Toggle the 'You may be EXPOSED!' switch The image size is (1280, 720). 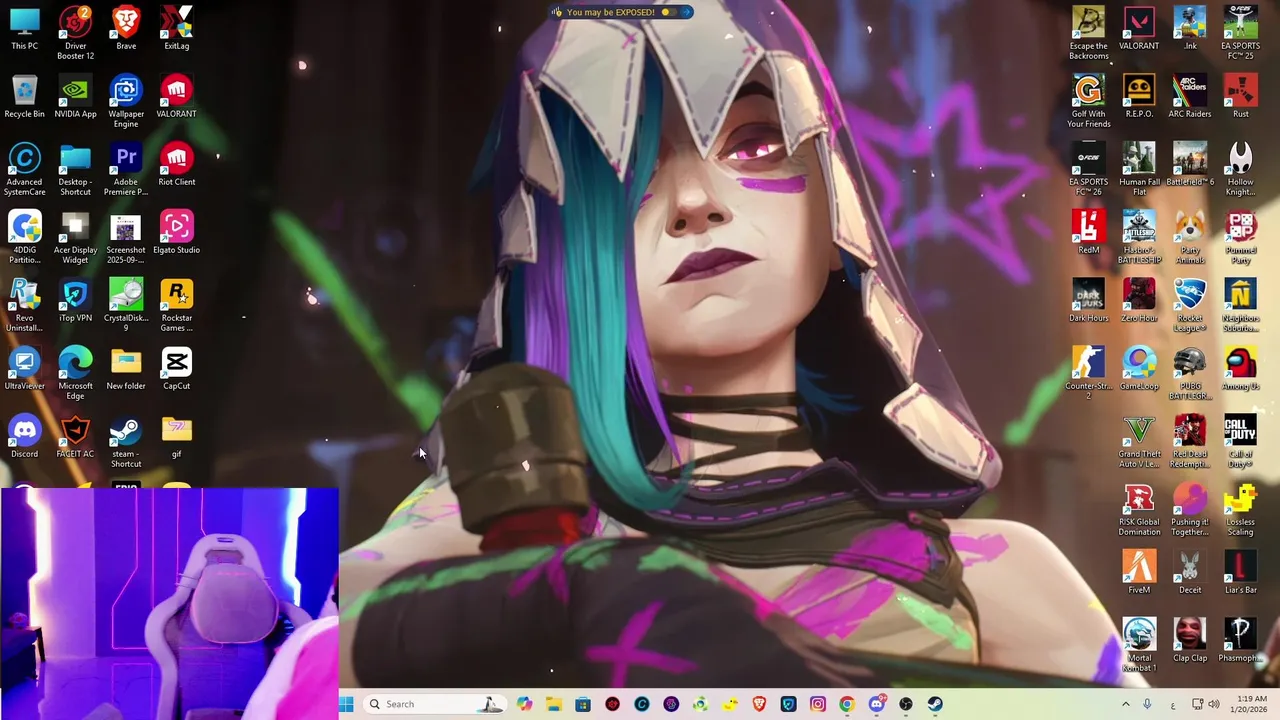670,12
